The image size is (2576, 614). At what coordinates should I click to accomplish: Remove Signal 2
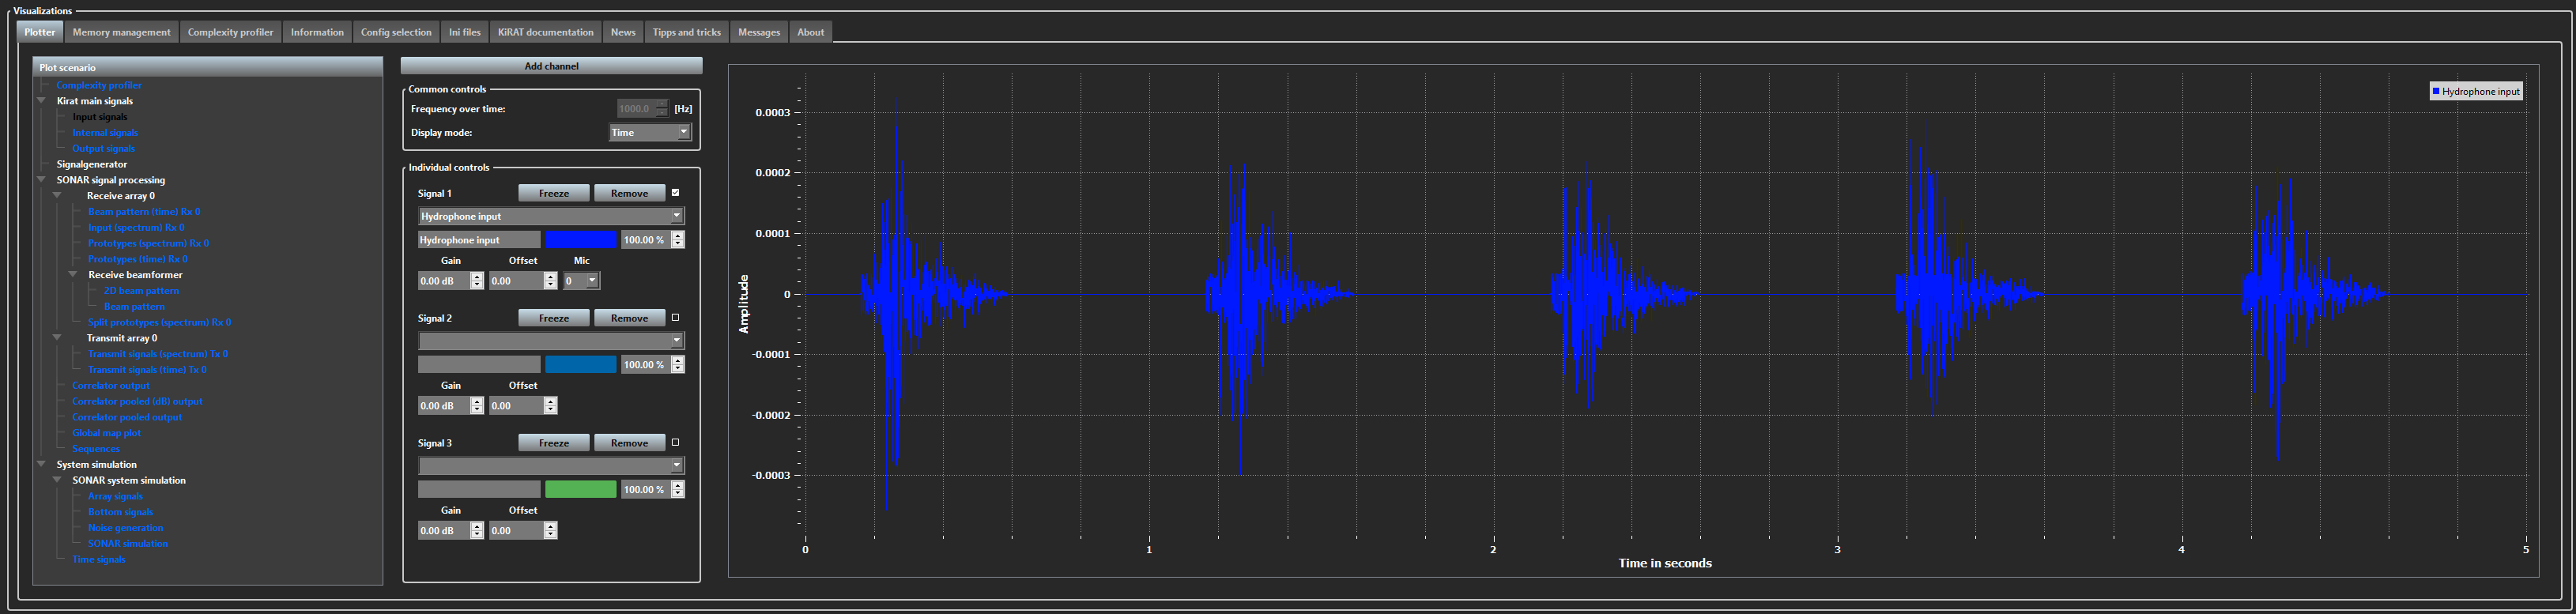click(629, 318)
